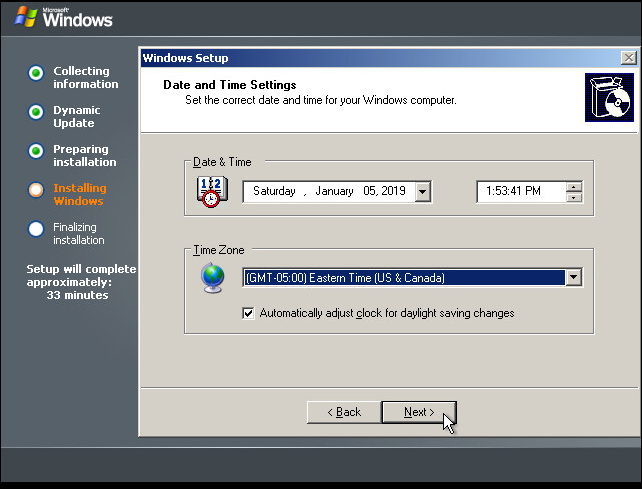The height and width of the screenshot is (489, 642).
Task: Go back with the Back button
Action: click(344, 412)
